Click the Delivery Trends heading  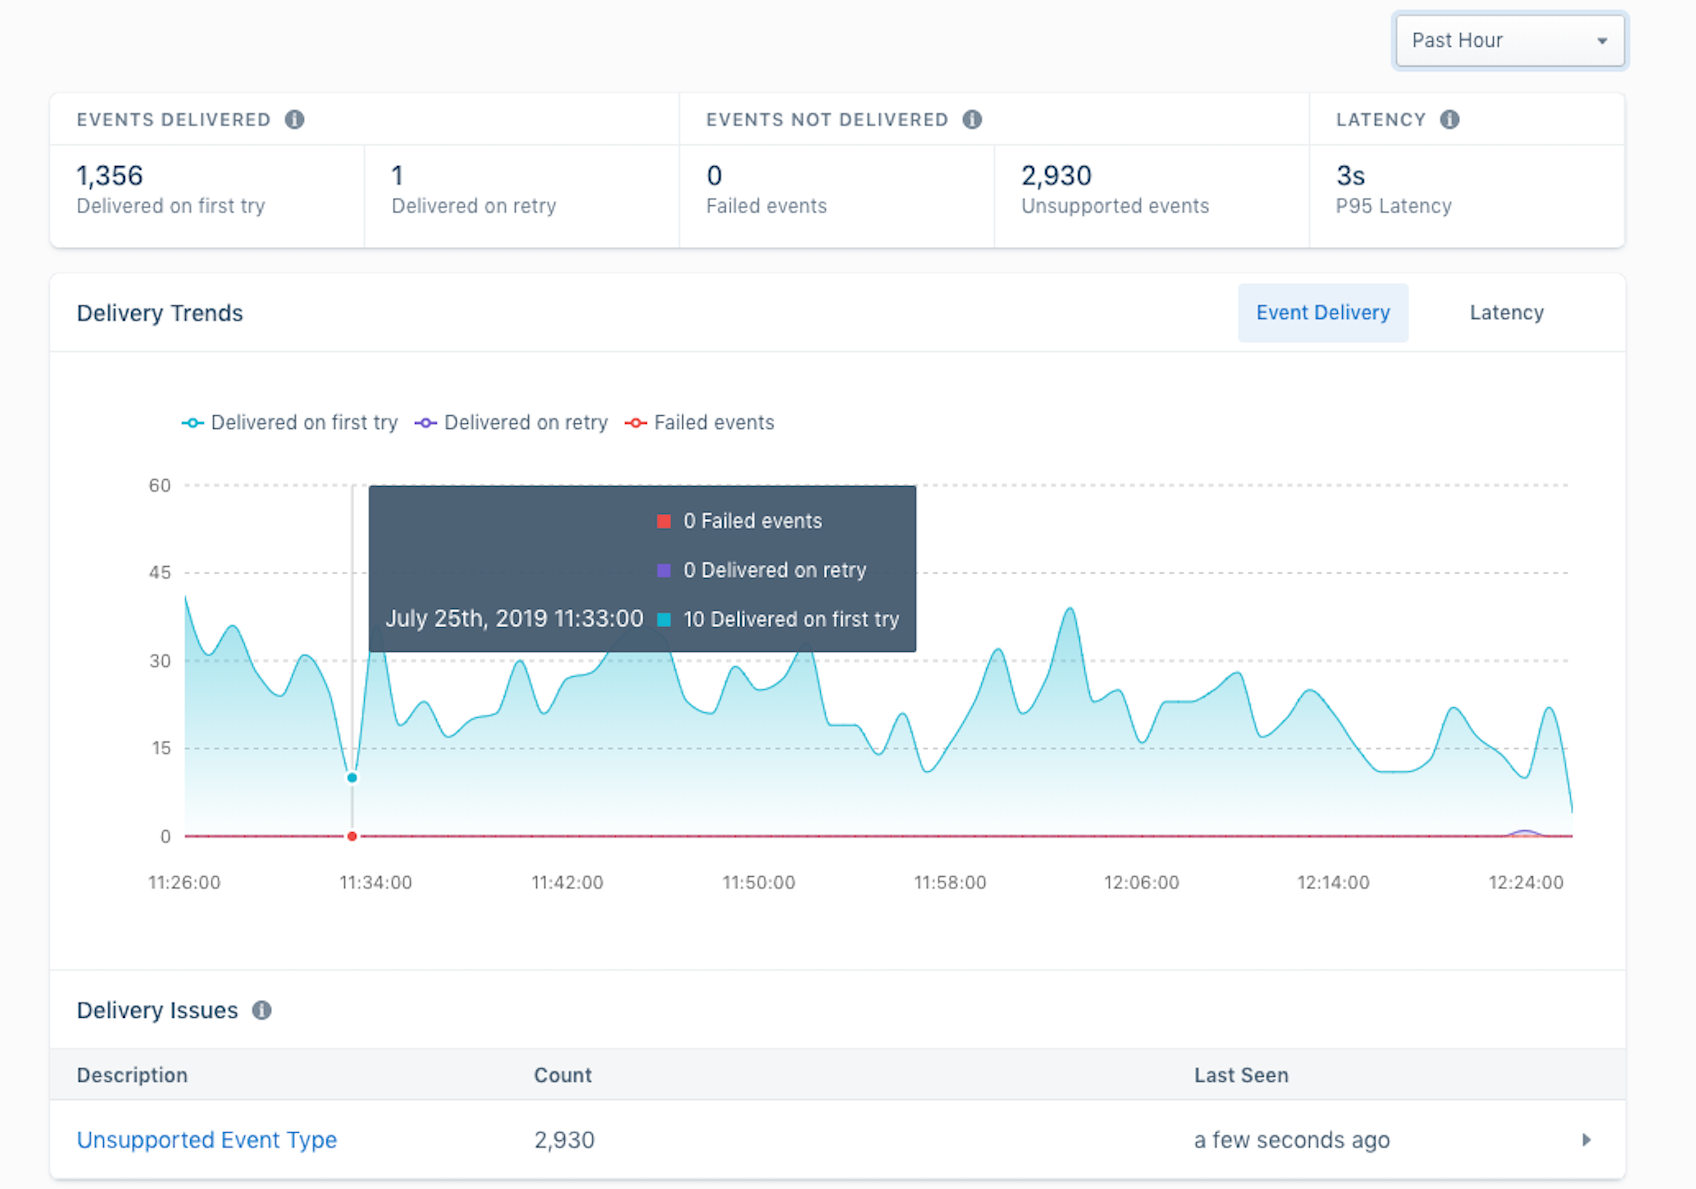(x=159, y=312)
